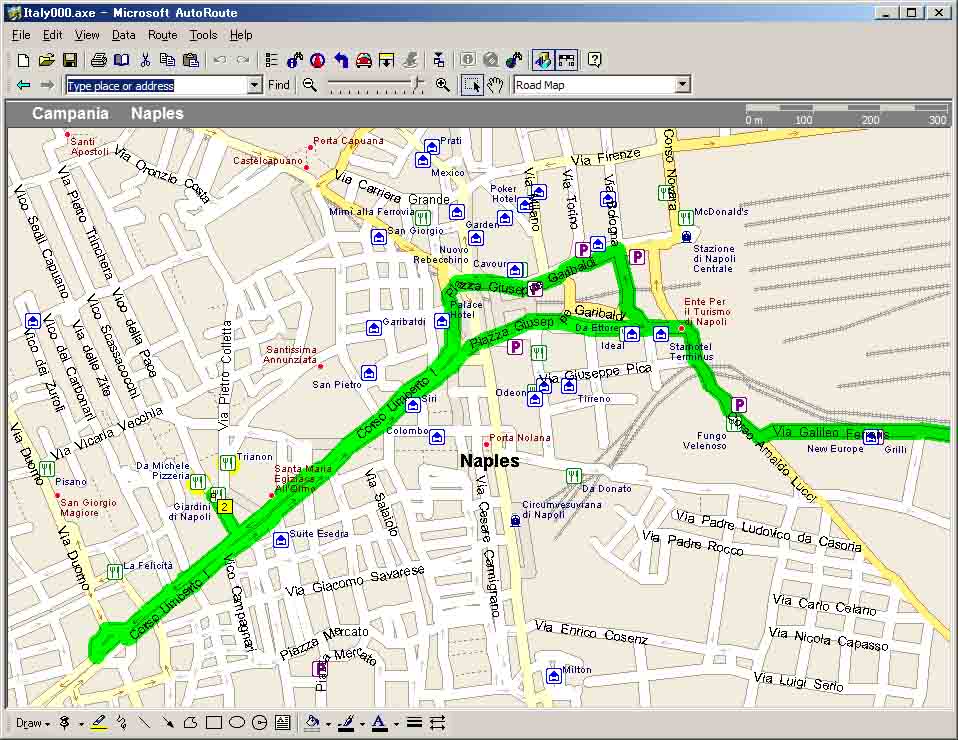Image resolution: width=958 pixels, height=740 pixels.
Task: Open the legend list toolbar icon
Action: coord(271,60)
